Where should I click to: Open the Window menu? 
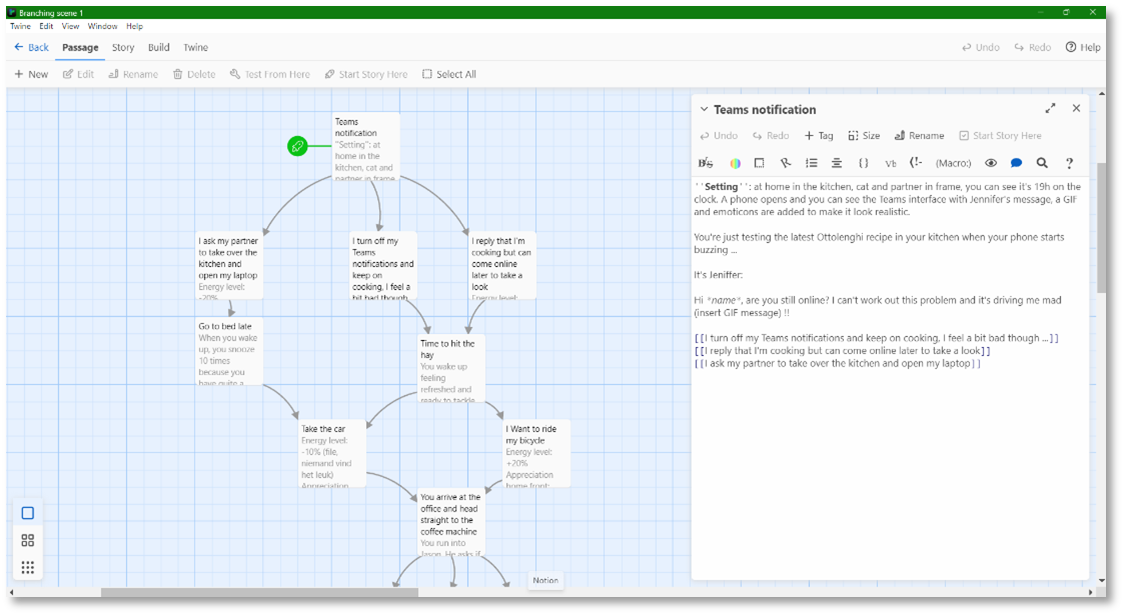102,26
